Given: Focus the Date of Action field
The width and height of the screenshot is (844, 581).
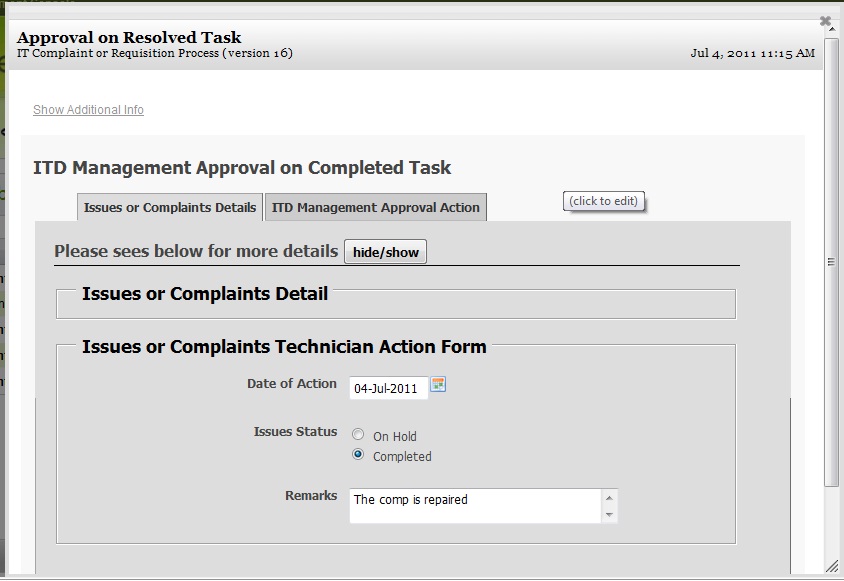Looking at the screenshot, I should tap(388, 388).
